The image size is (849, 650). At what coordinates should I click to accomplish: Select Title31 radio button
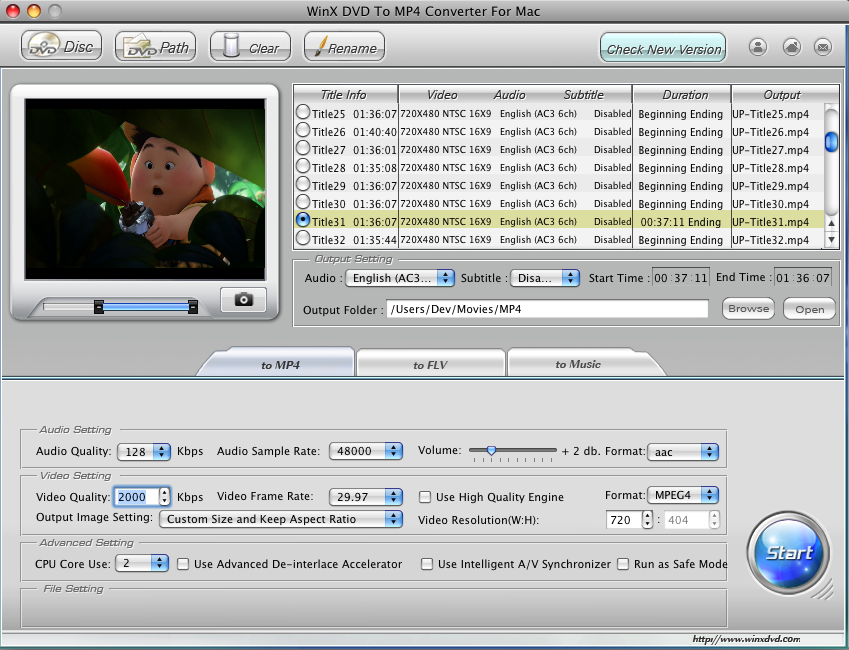303,219
